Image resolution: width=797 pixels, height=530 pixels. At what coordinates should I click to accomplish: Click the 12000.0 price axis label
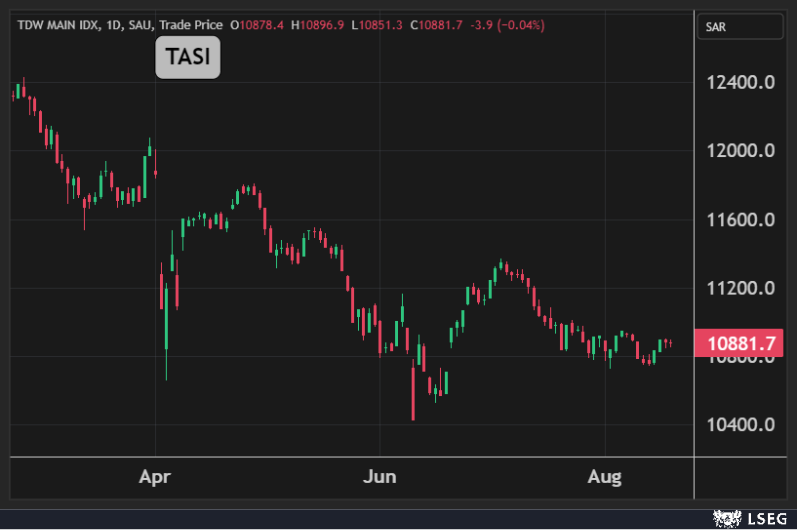pyautogui.click(x=741, y=151)
